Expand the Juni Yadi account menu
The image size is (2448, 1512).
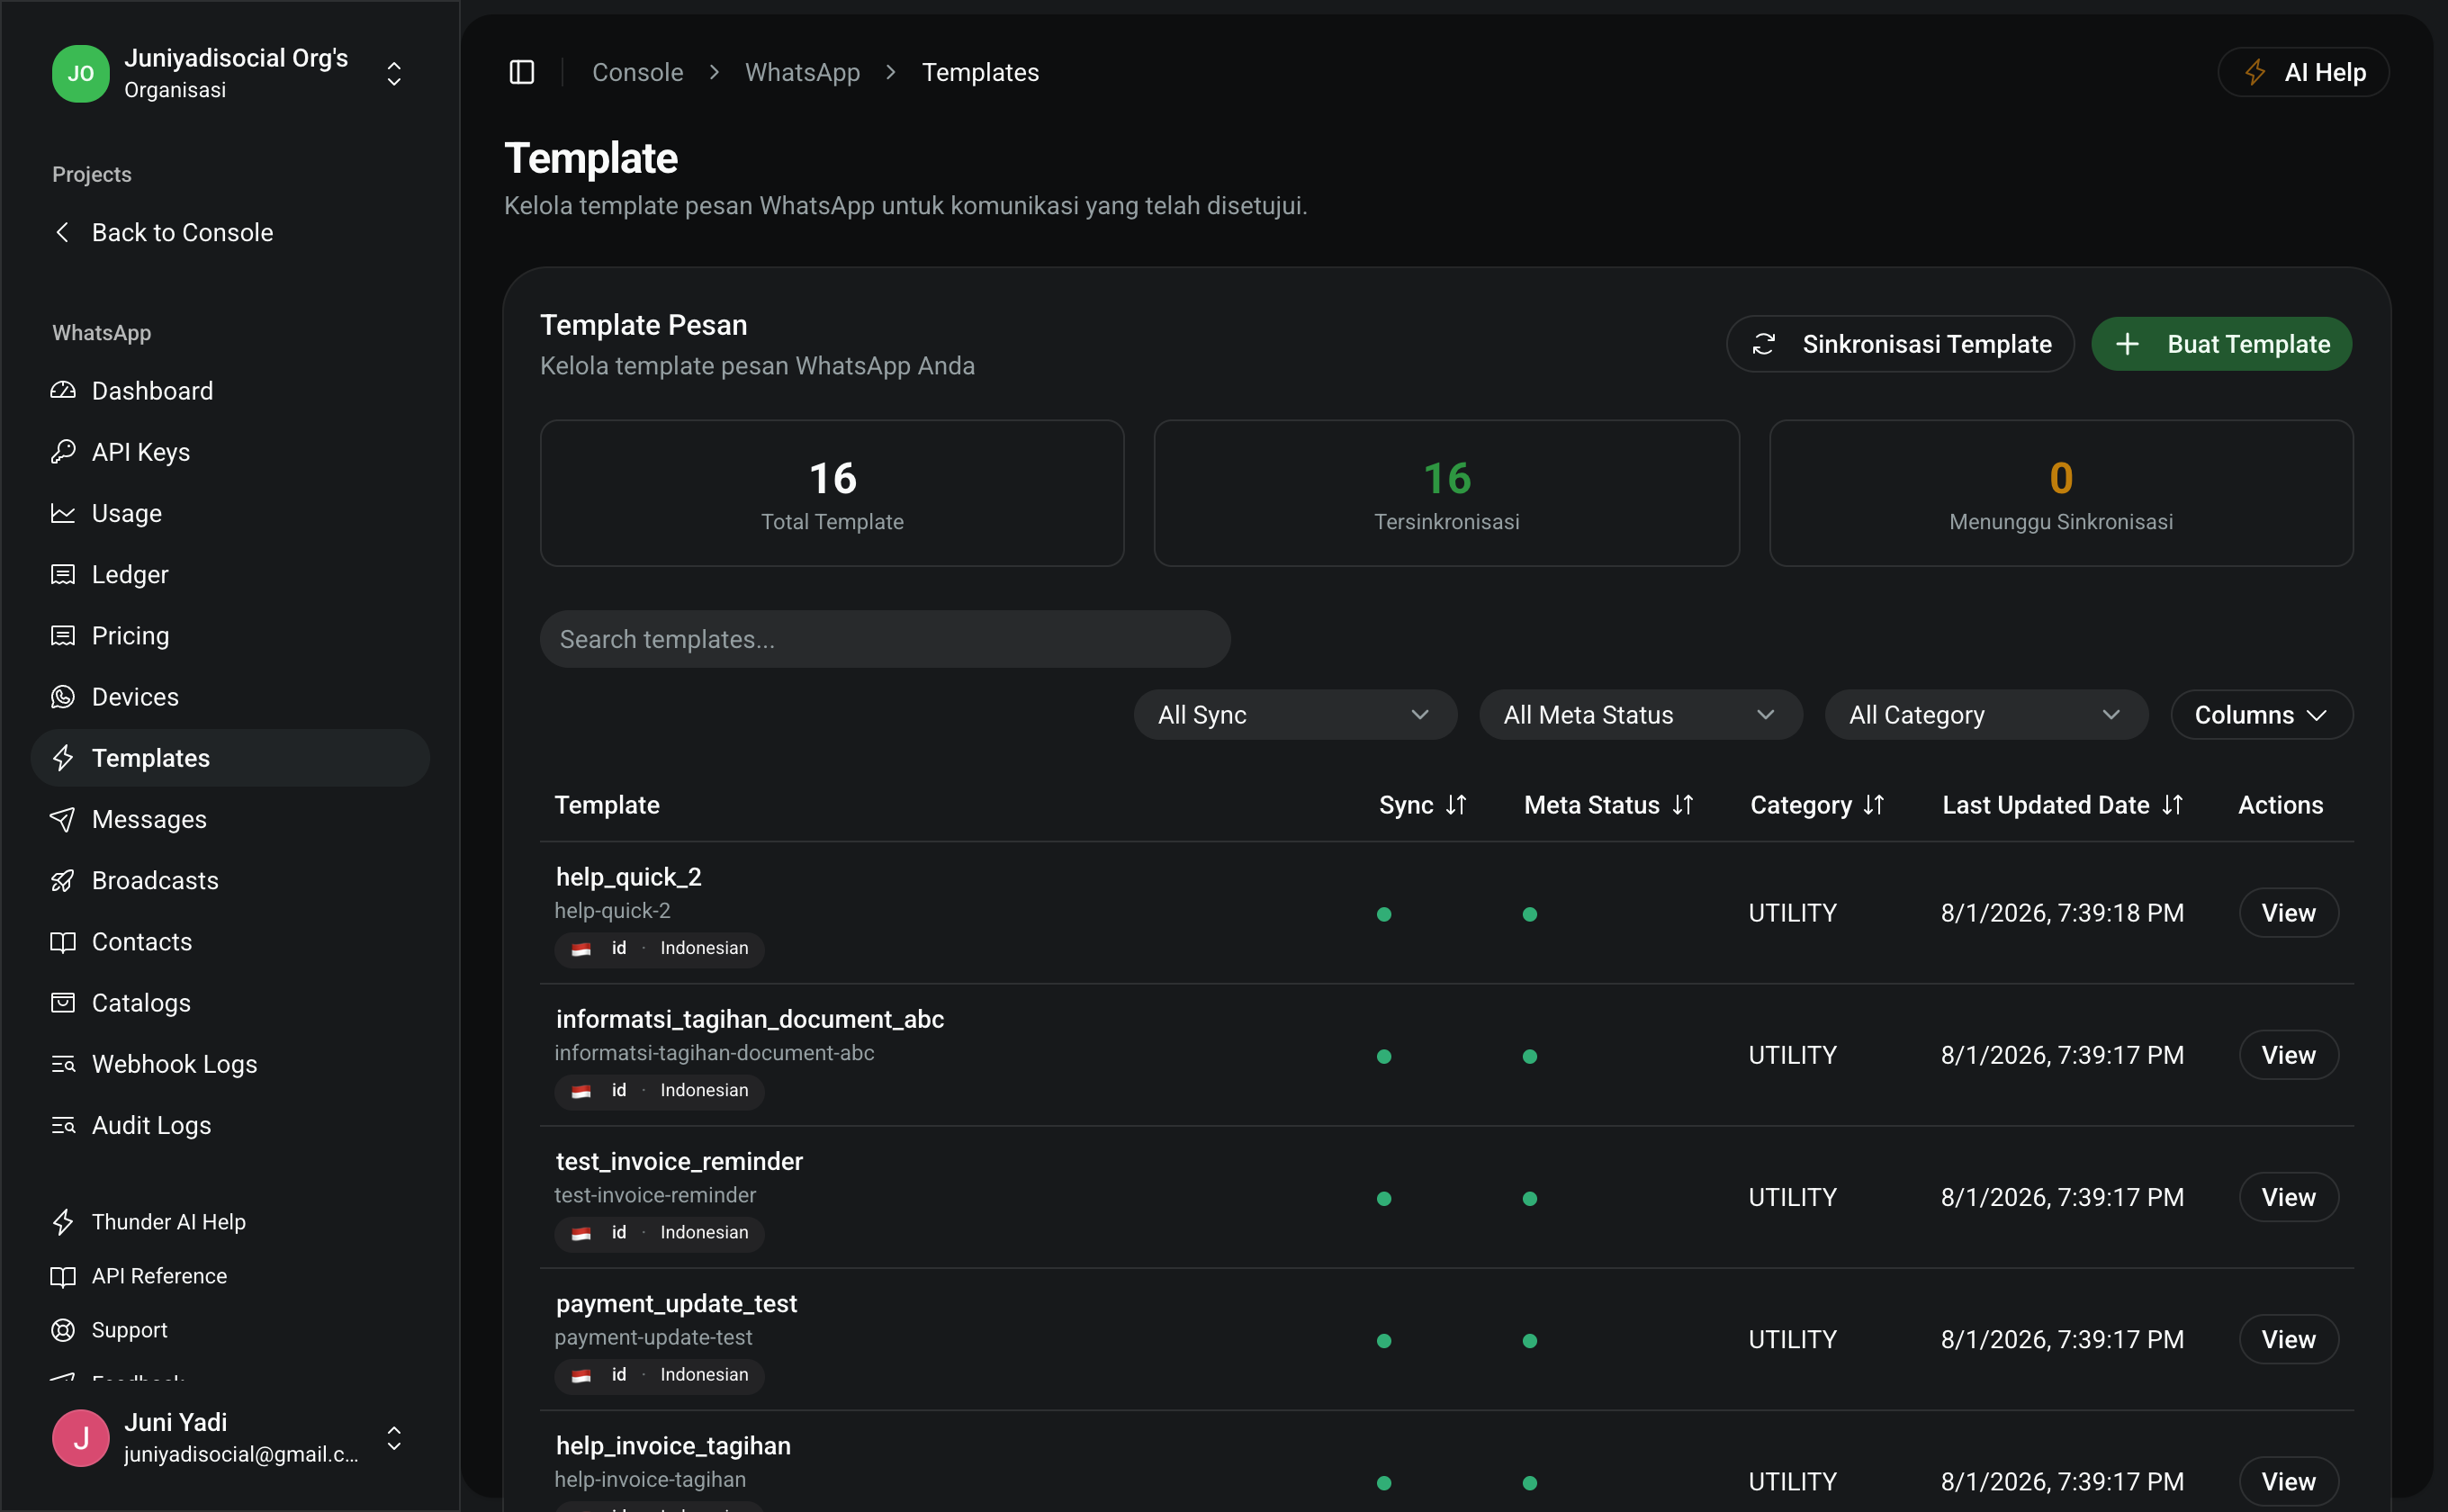[231, 1438]
